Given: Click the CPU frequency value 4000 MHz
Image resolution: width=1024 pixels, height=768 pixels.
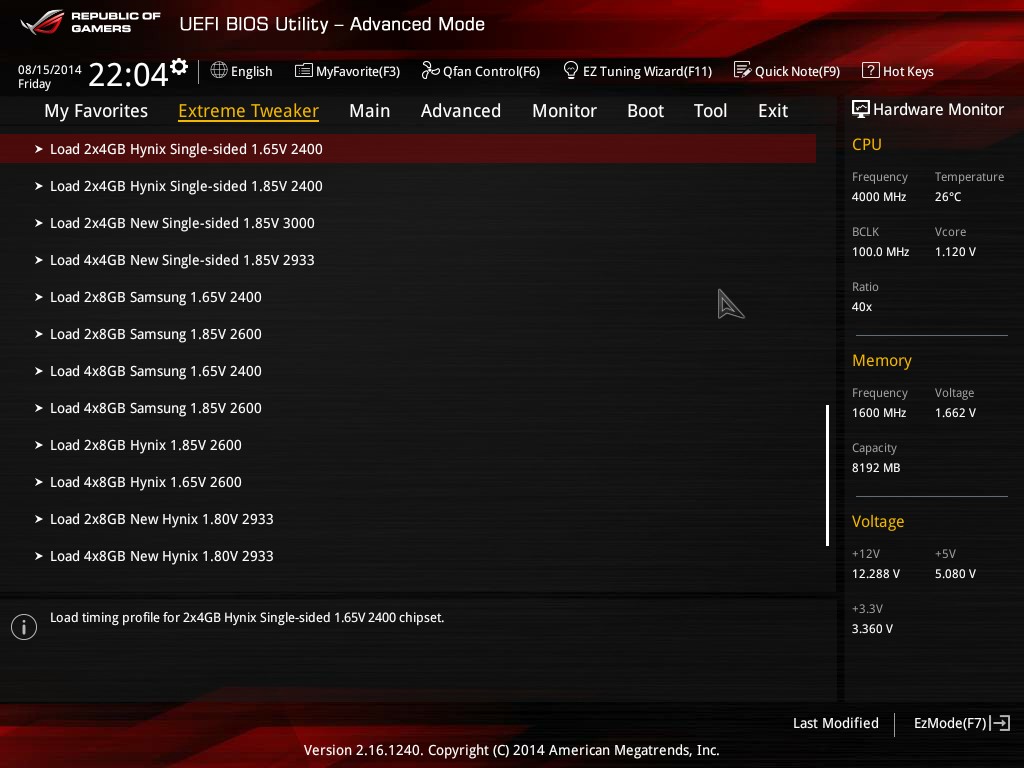Looking at the screenshot, I should (879, 197).
